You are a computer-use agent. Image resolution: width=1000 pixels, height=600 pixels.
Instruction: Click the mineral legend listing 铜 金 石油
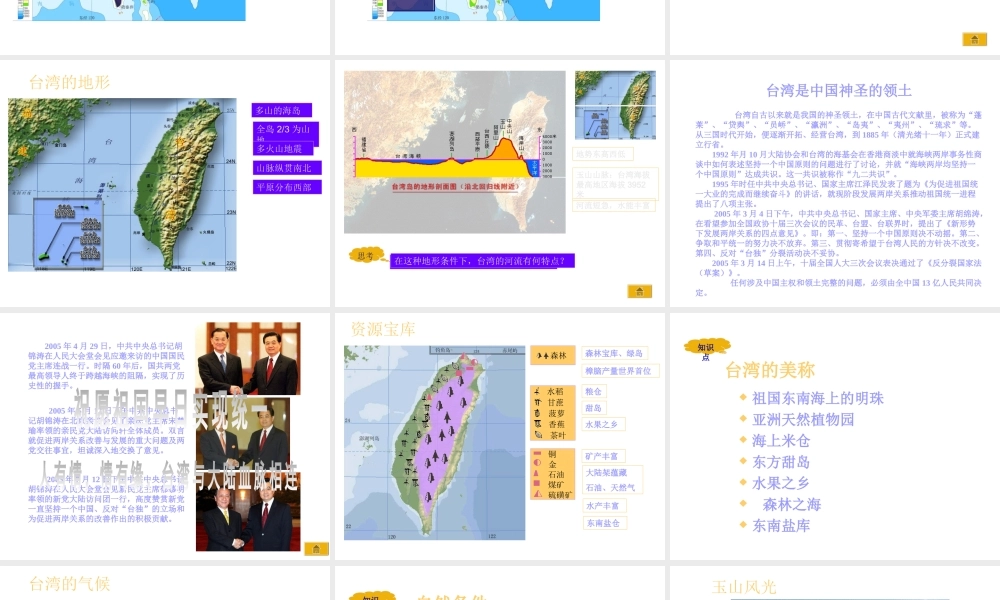(x=552, y=474)
